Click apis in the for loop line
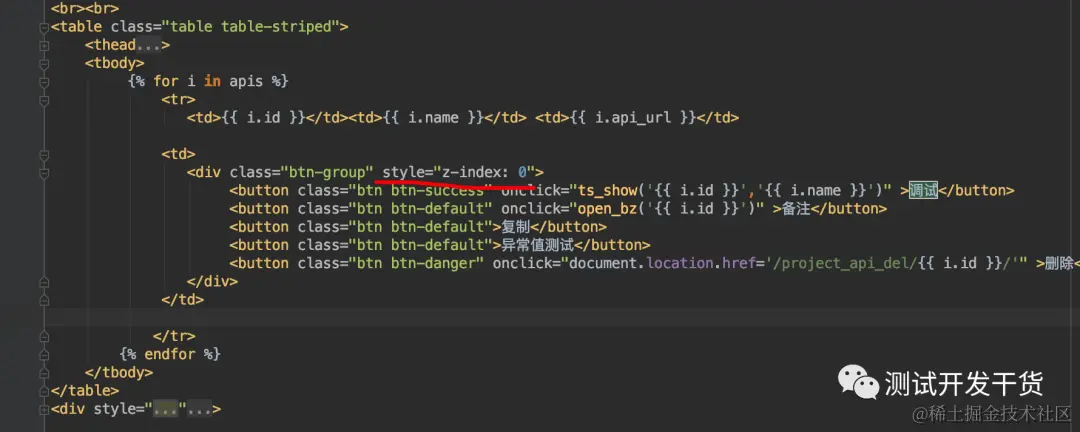This screenshot has width=1080, height=432. (246, 82)
